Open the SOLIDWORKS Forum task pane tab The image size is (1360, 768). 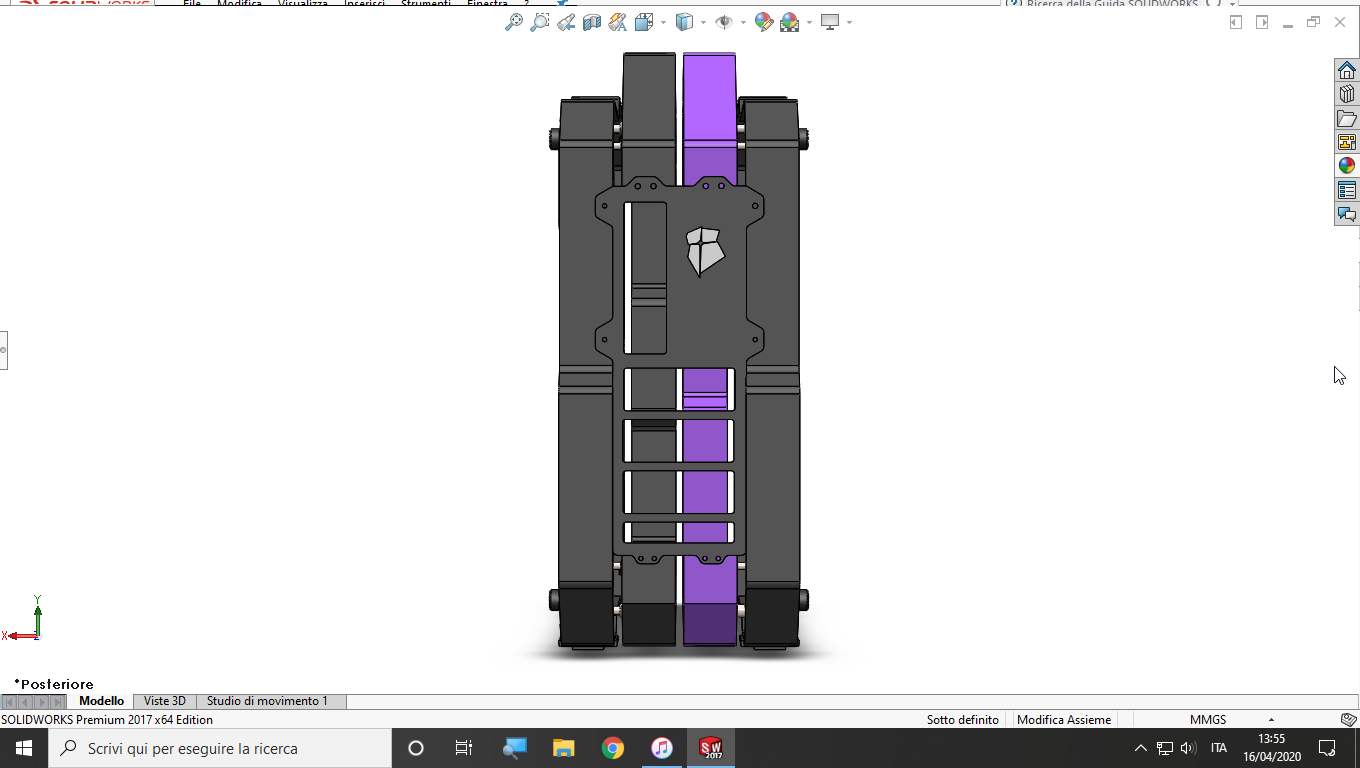pos(1347,214)
